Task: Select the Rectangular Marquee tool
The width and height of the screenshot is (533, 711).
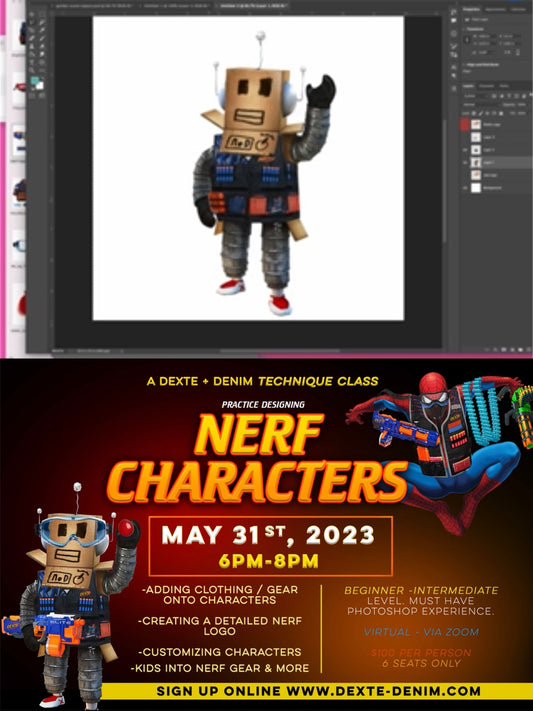Action: [x=42, y=14]
